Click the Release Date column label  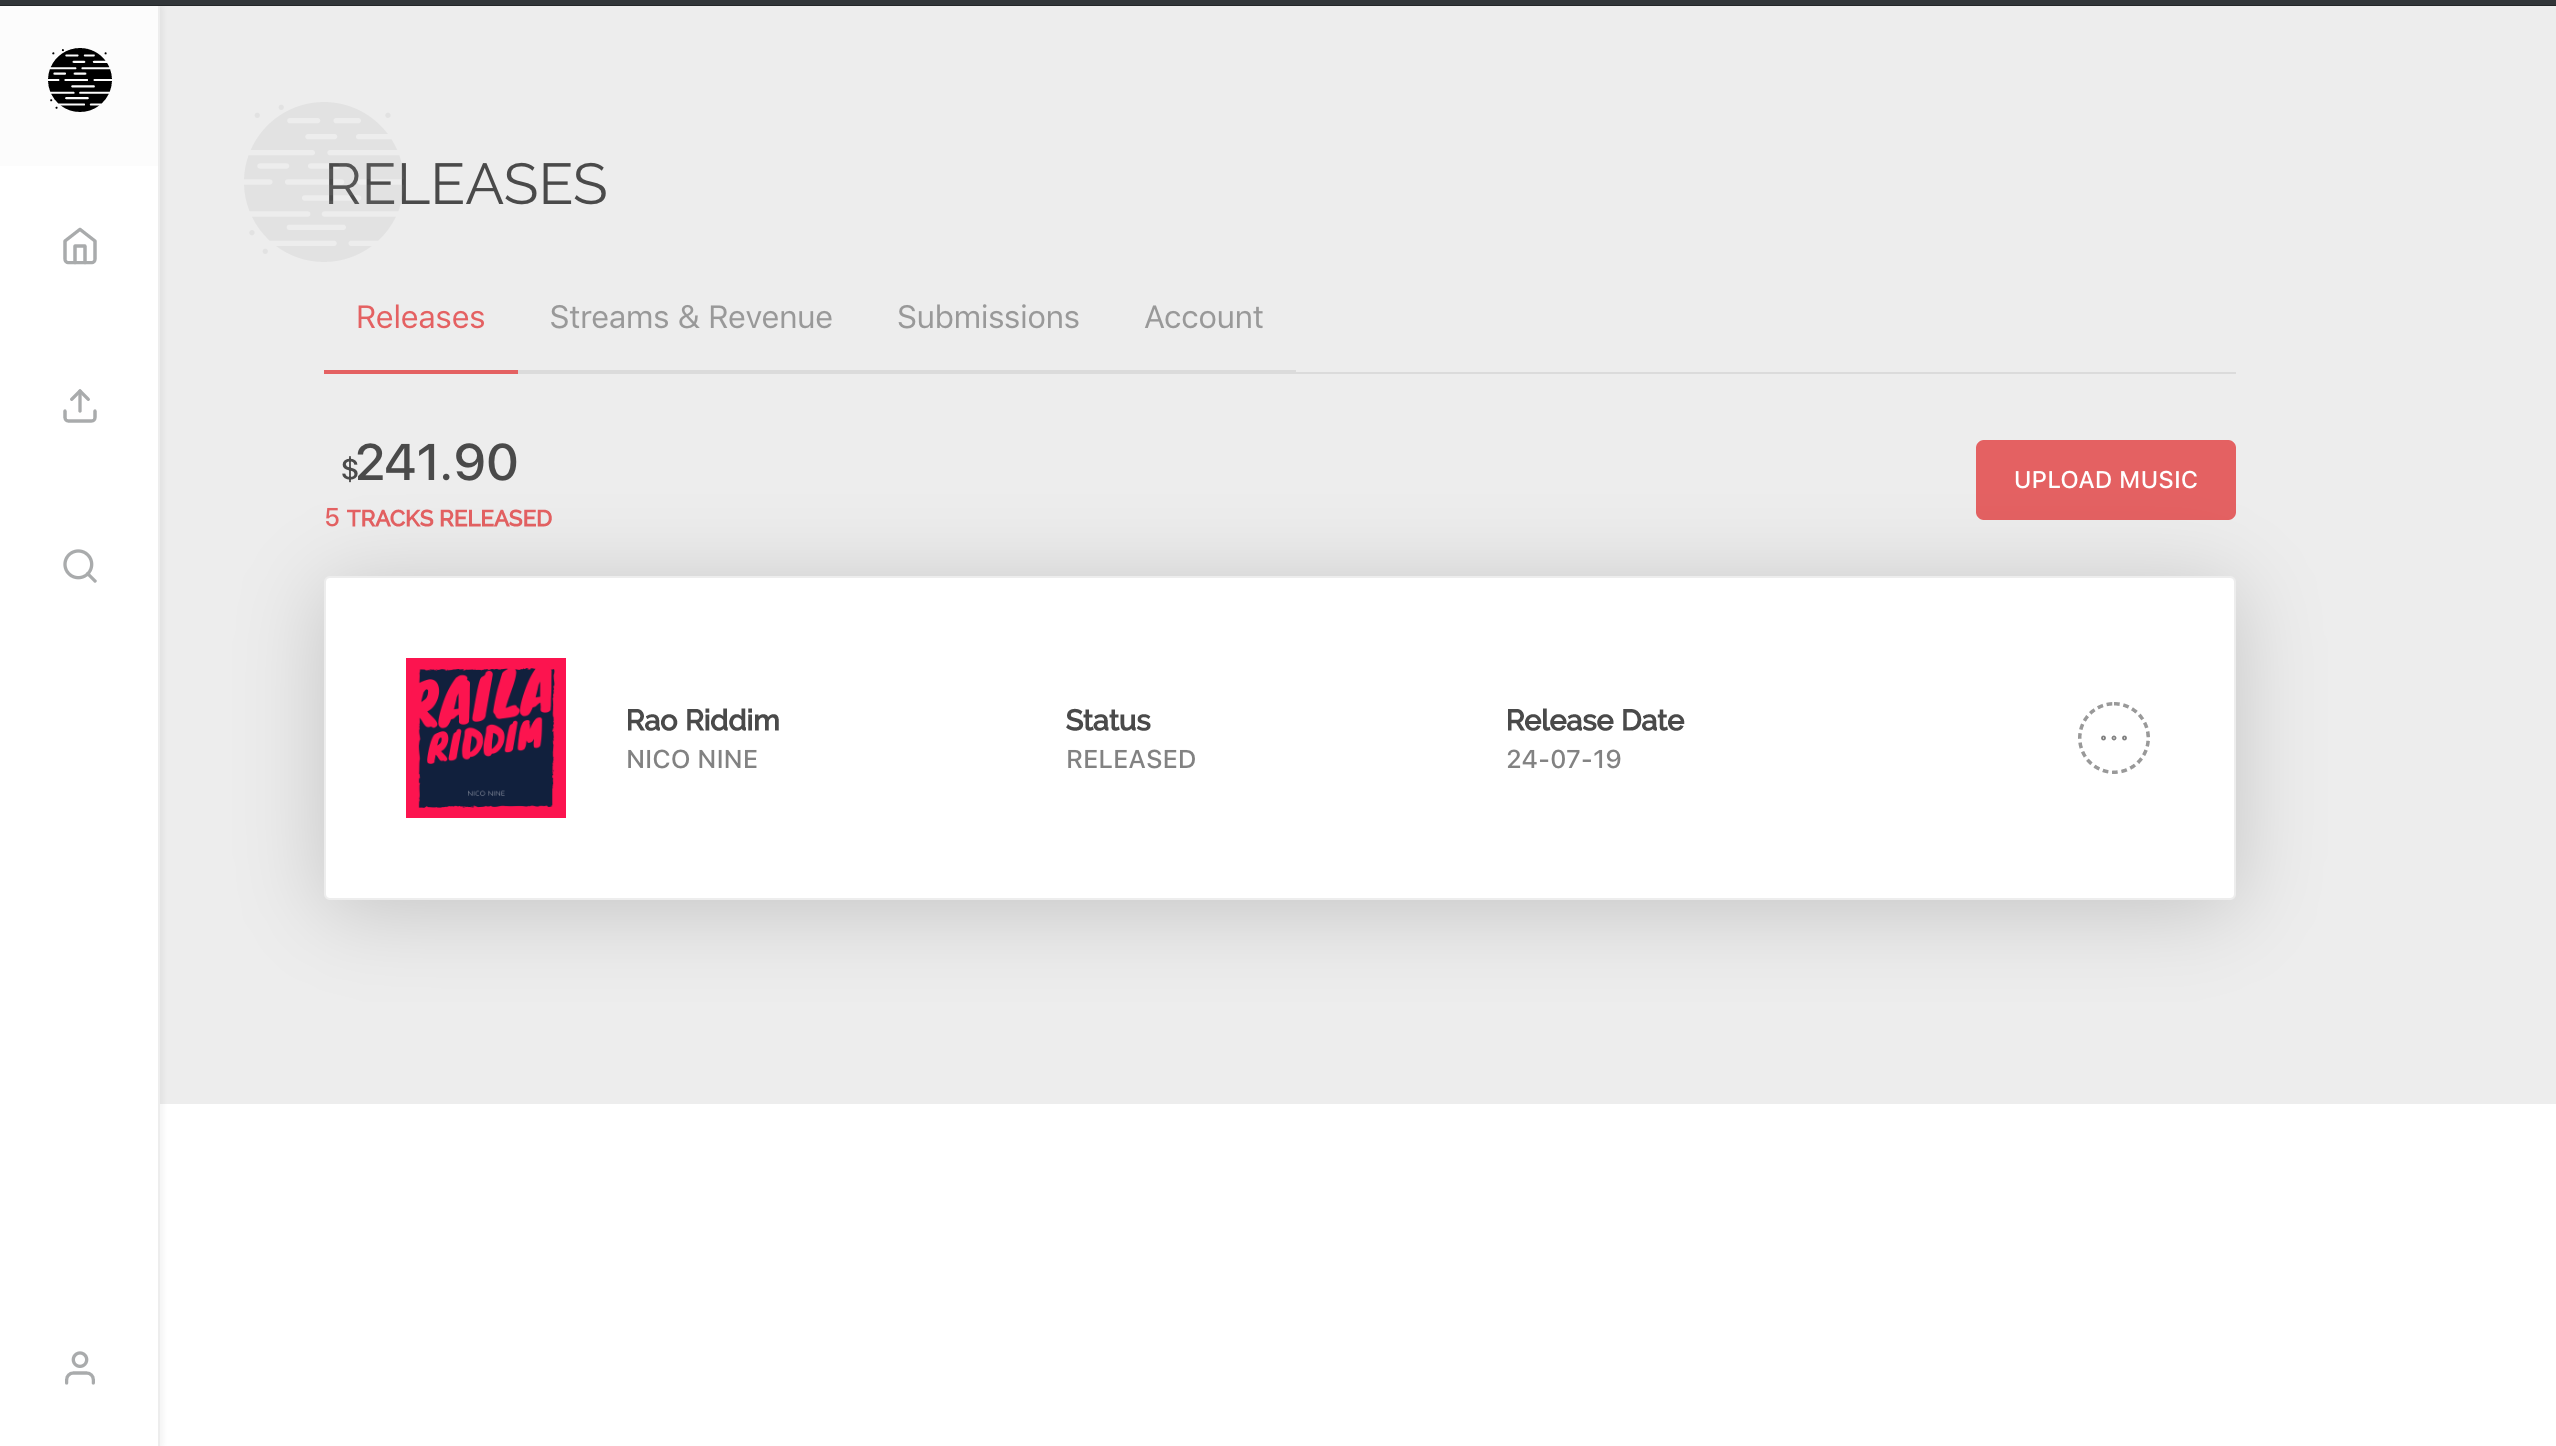pos(1594,720)
